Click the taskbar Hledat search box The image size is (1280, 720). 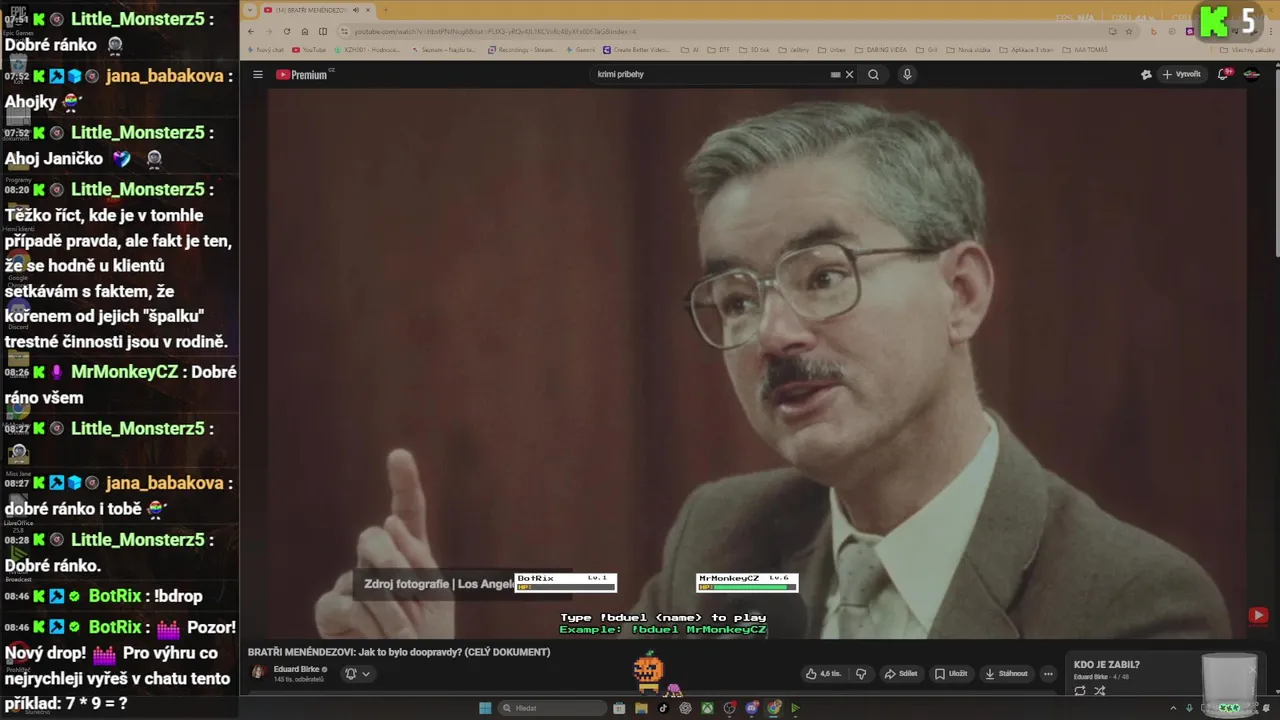click(x=553, y=708)
